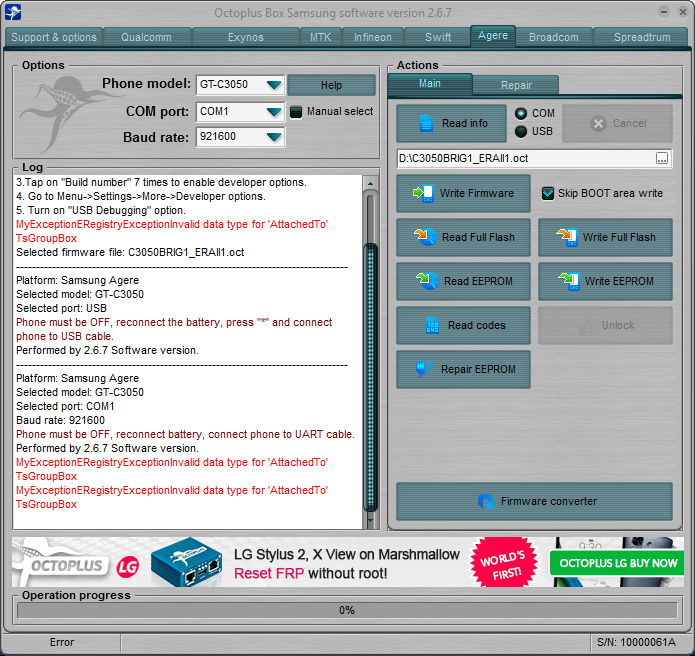The width and height of the screenshot is (695, 656).
Task: Click the Error status bar text
Action: tap(62, 642)
